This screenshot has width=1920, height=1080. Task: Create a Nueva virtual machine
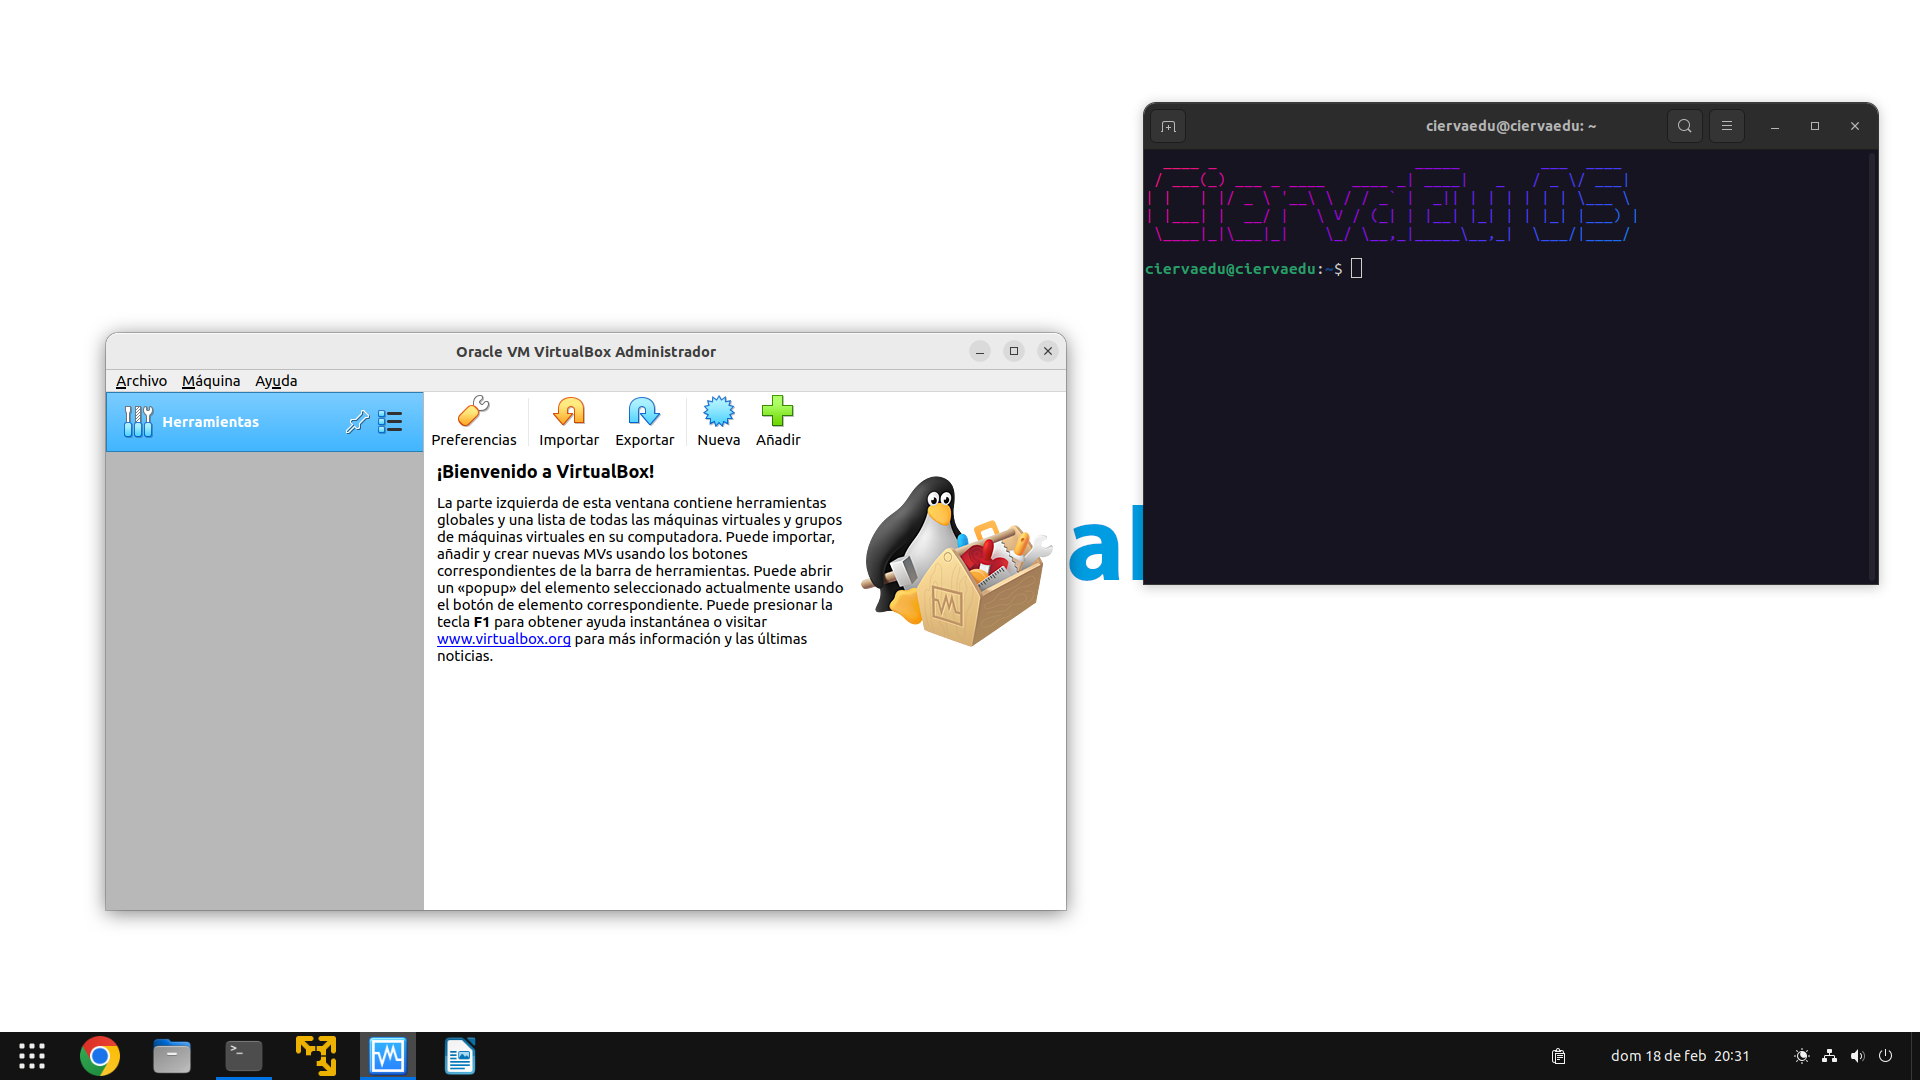(718, 421)
